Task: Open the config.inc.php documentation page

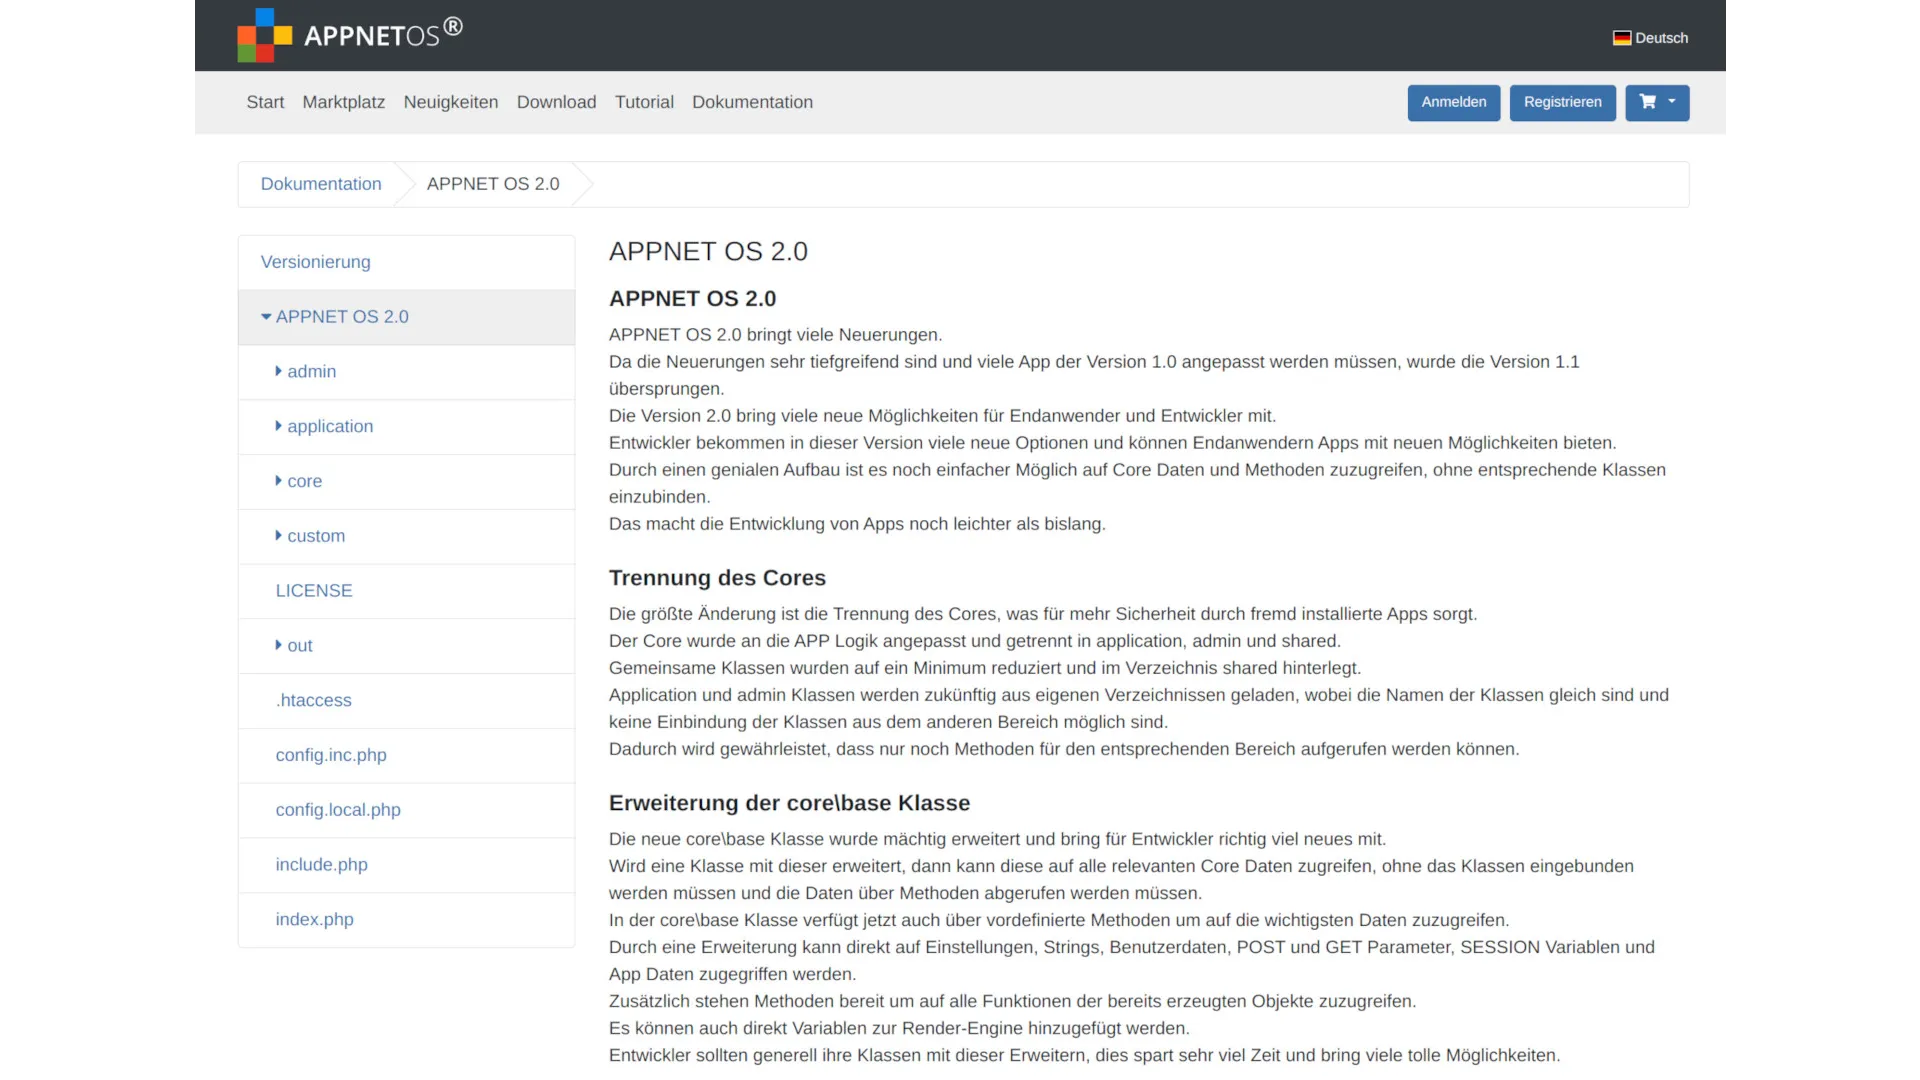Action: coord(331,754)
